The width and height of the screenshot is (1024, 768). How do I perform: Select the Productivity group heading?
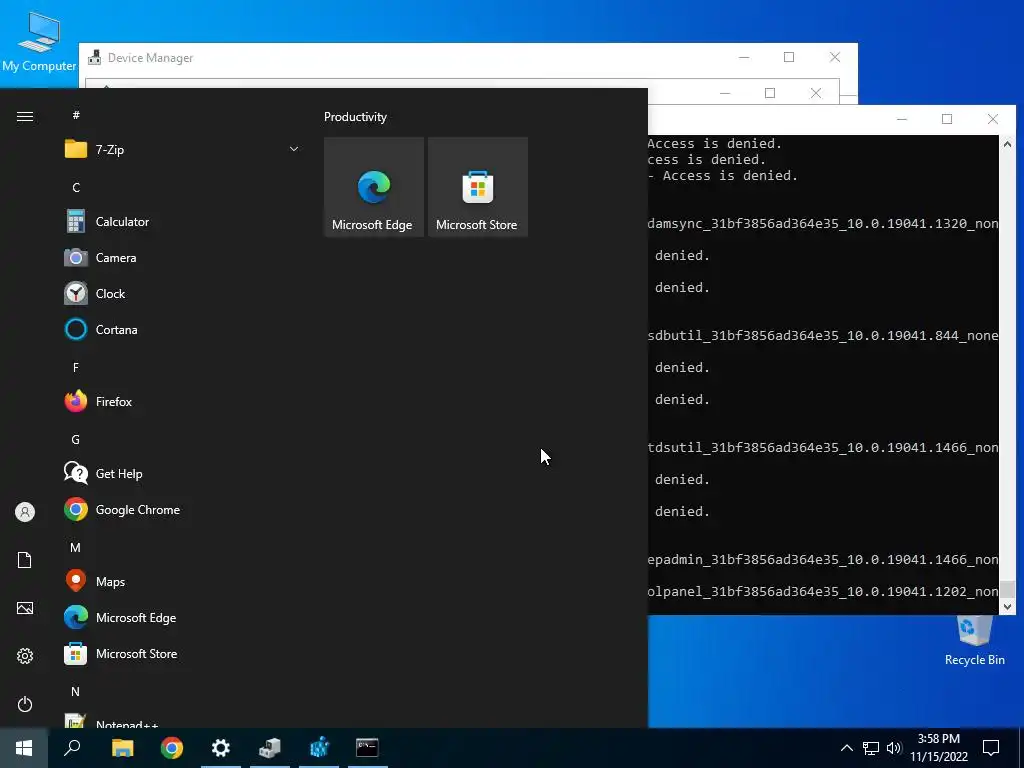[355, 117]
